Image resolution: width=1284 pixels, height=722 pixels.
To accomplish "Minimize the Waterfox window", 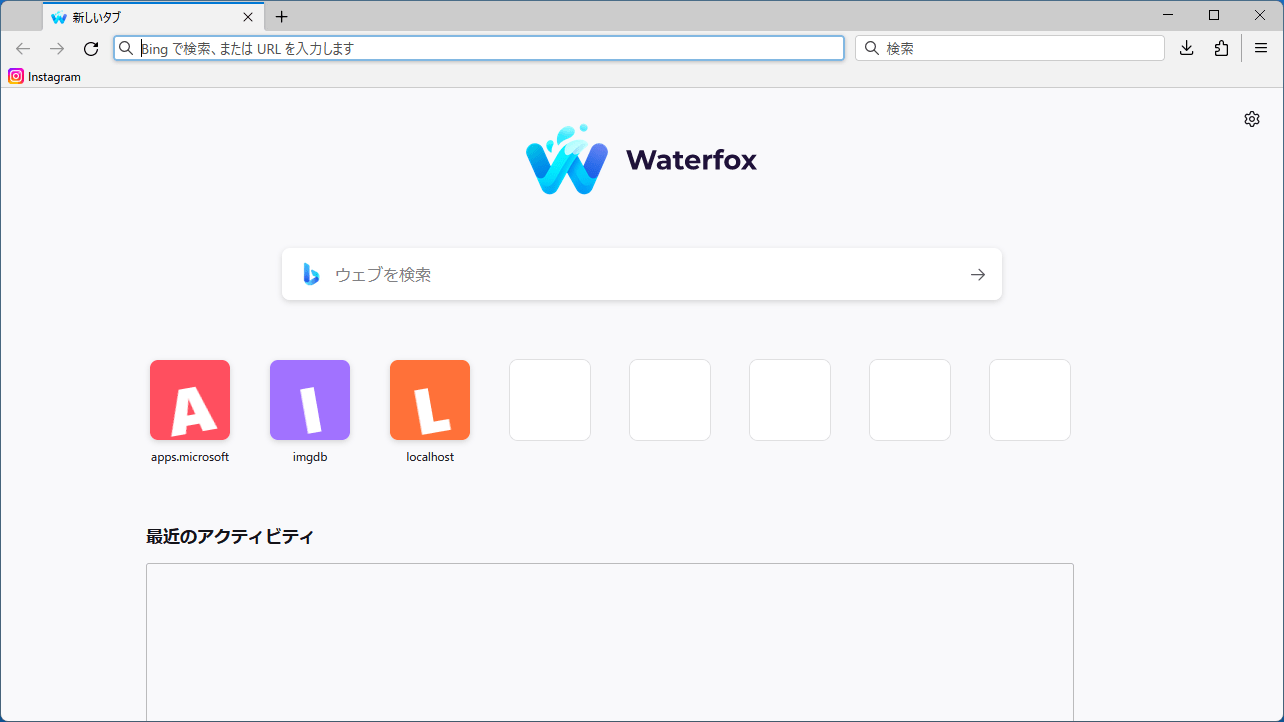I will click(x=1168, y=15).
